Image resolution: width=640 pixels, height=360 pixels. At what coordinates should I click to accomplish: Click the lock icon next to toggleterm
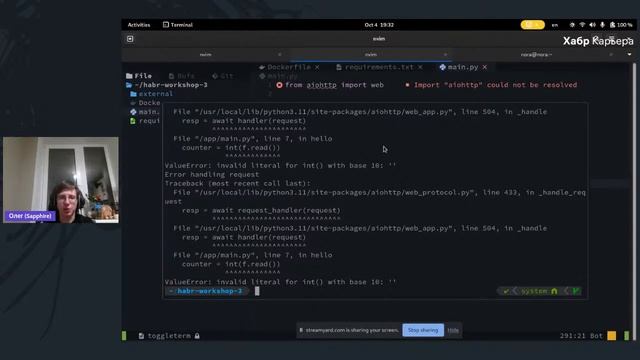coord(197,336)
